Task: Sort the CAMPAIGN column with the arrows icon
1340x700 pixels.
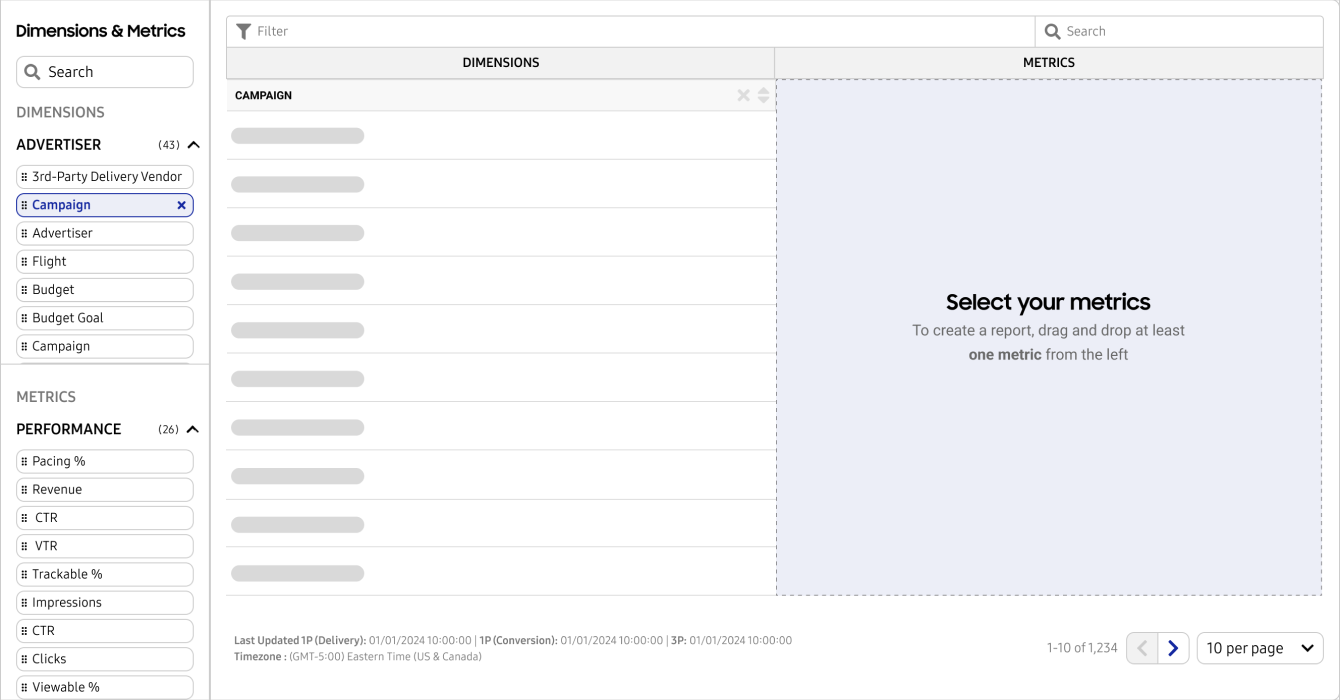Action: click(x=764, y=95)
